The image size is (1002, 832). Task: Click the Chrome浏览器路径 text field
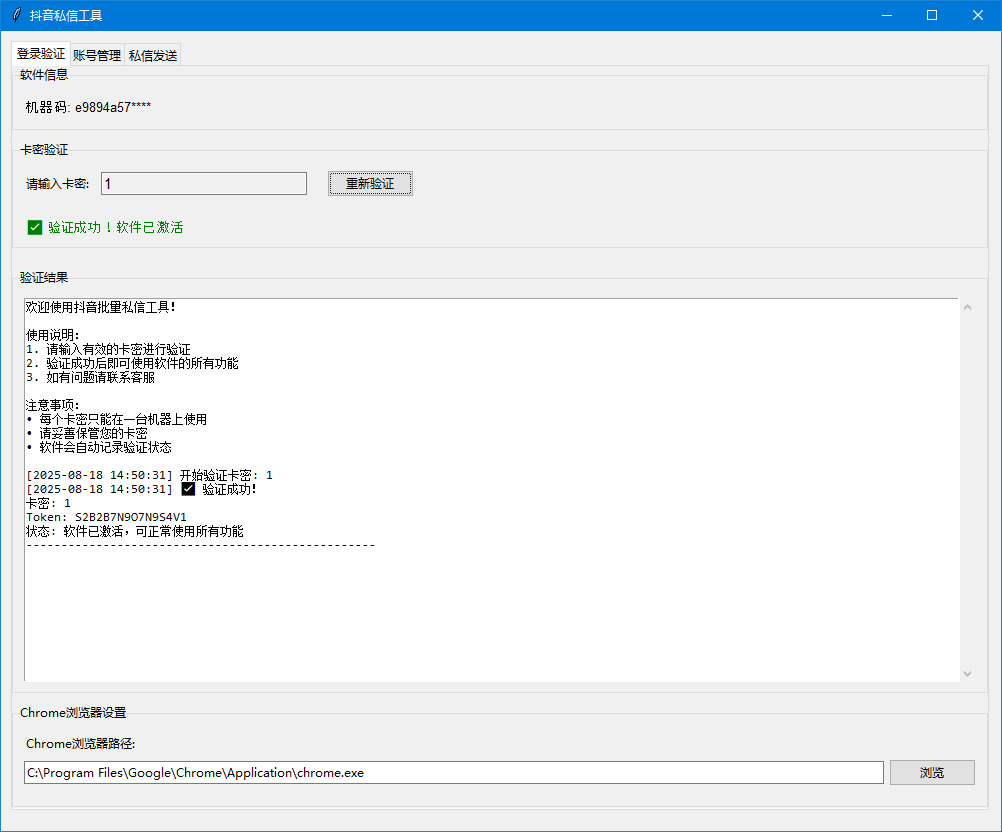coord(454,773)
